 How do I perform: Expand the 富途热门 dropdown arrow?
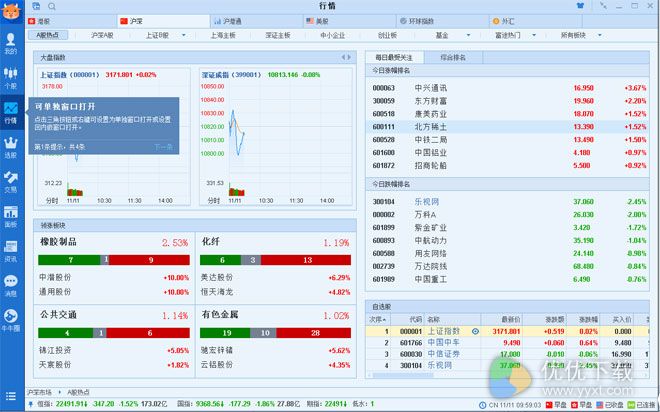pyautogui.click(x=534, y=35)
